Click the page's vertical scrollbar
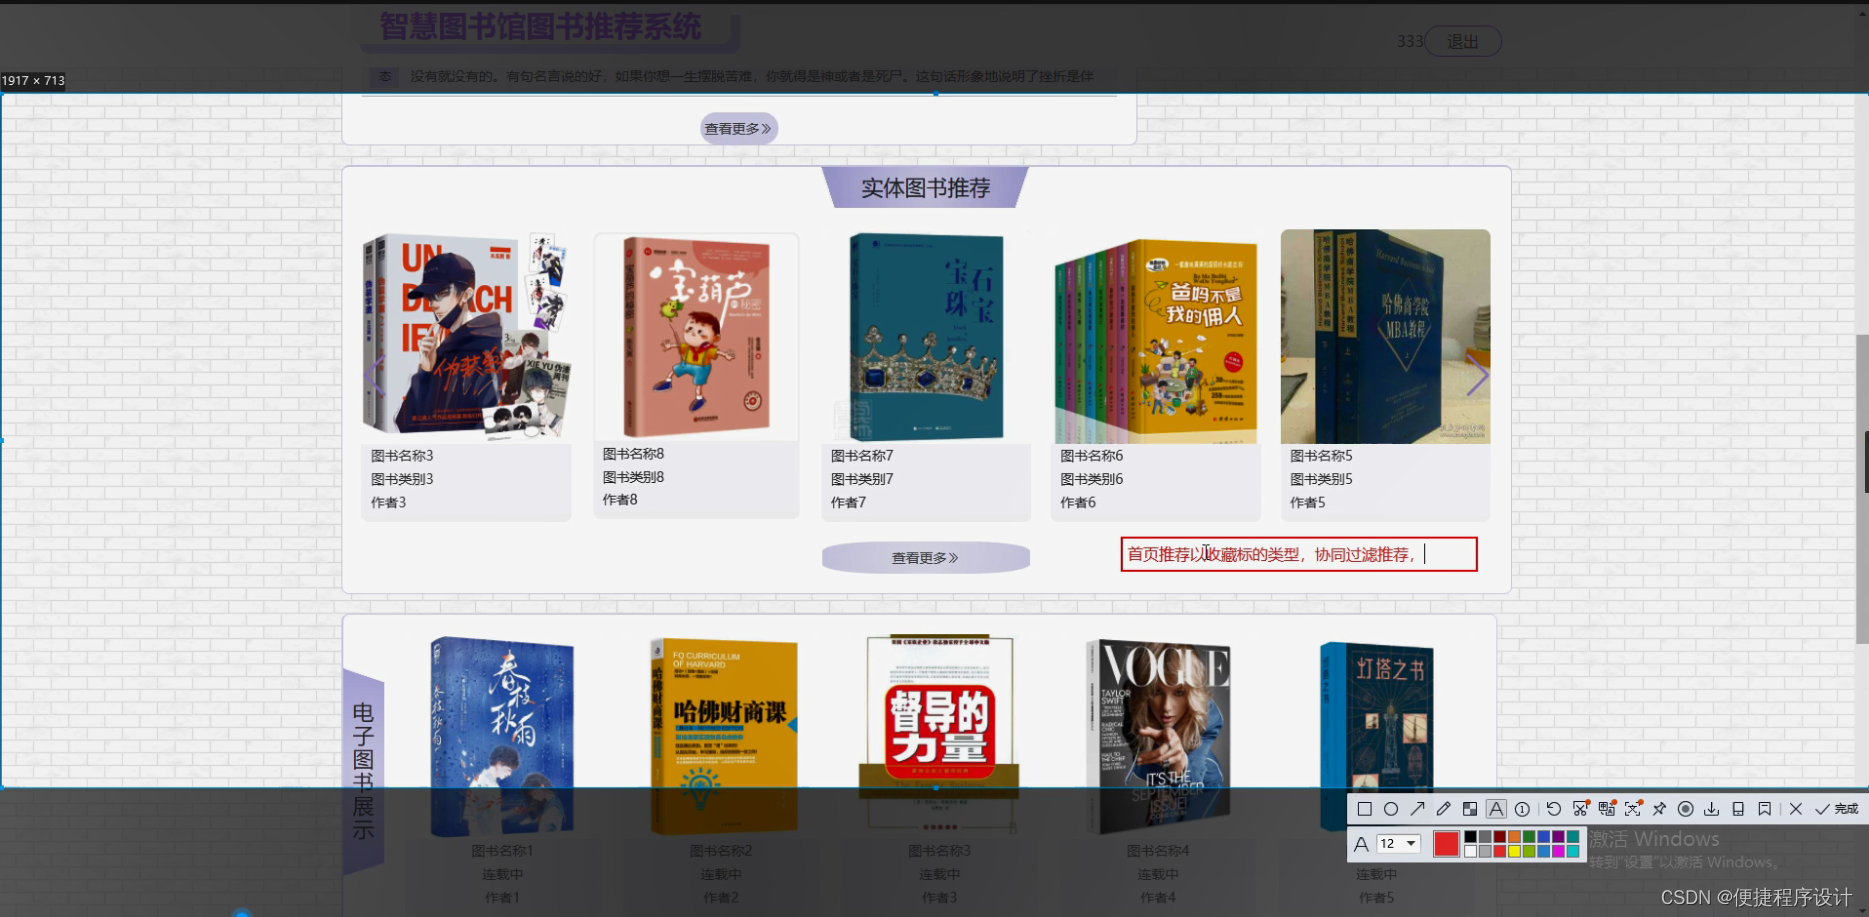This screenshot has width=1869, height=917. [x=1862, y=489]
